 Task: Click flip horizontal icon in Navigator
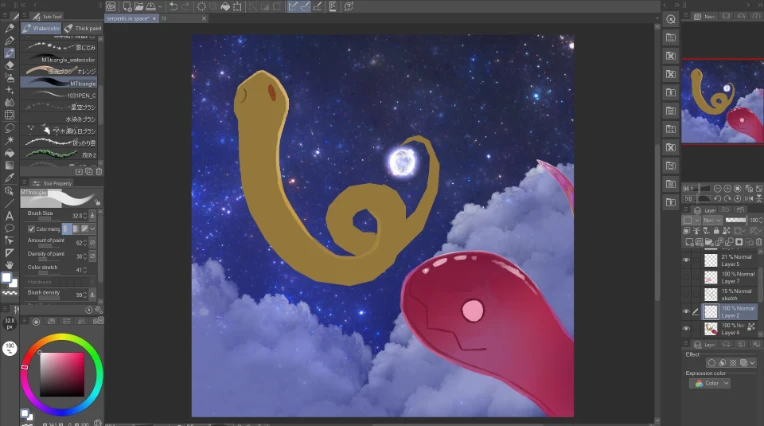coord(749,198)
